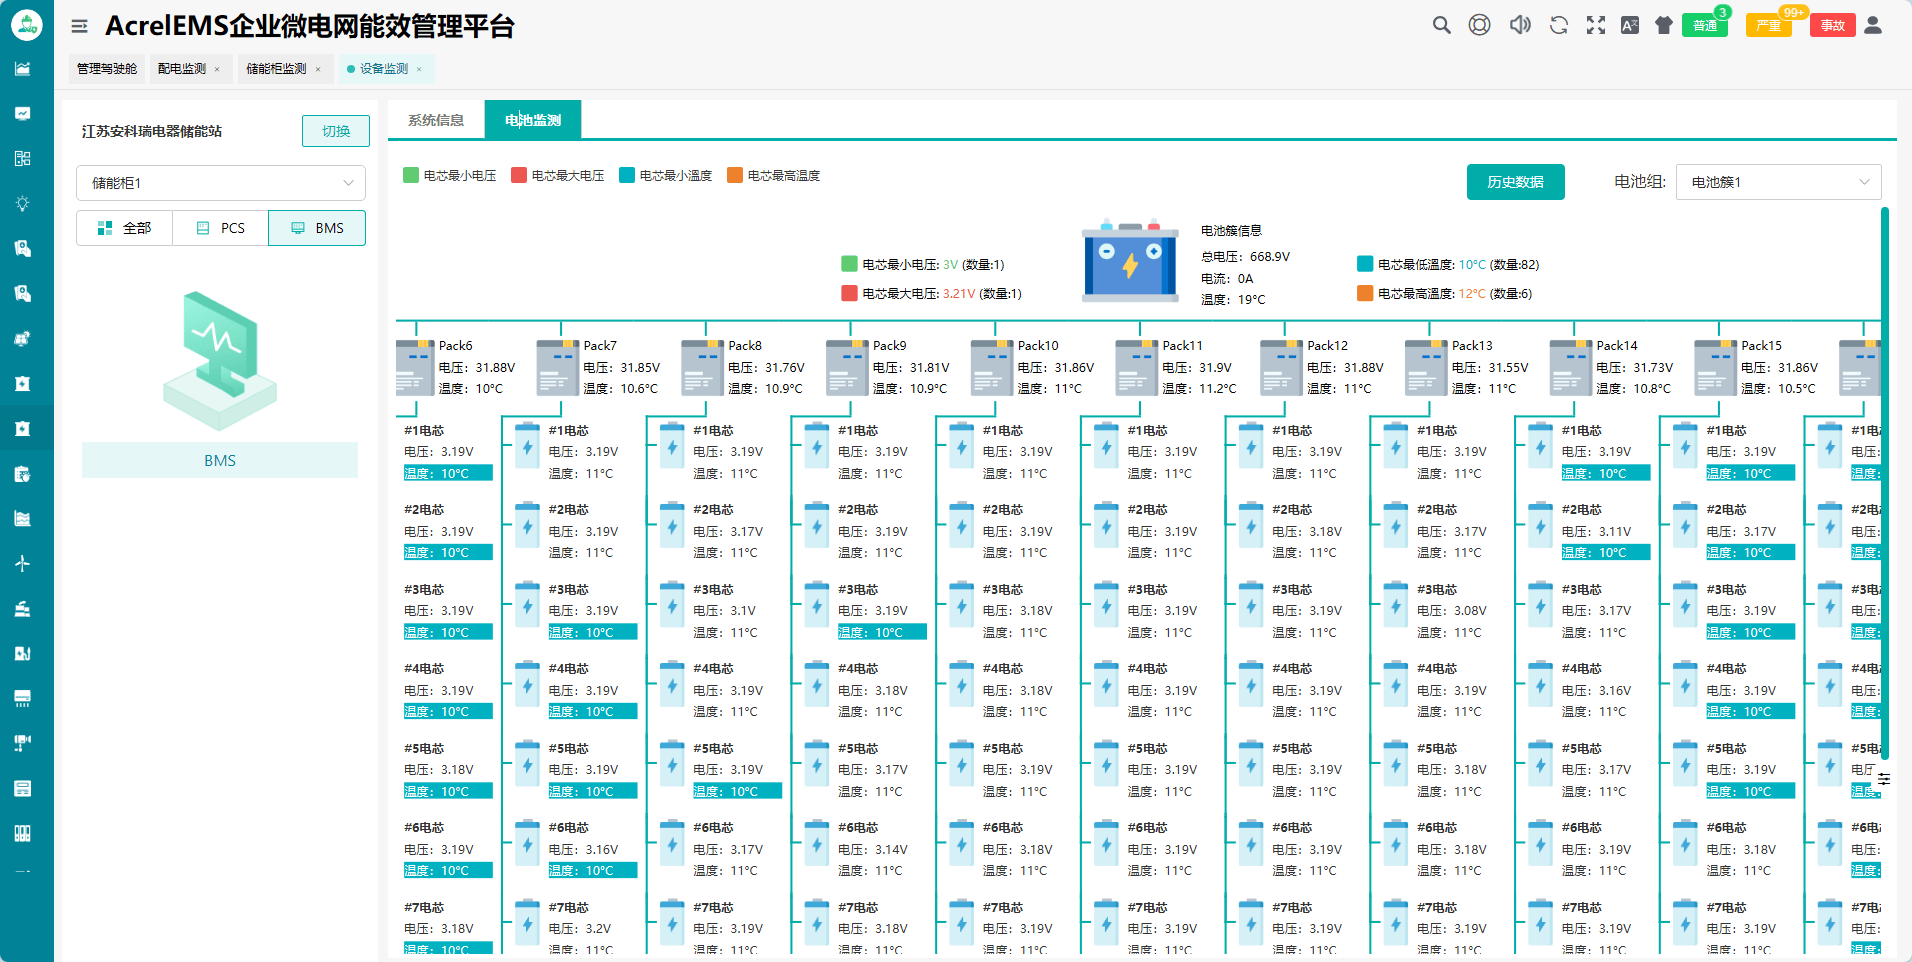Click the battery icon of Pack13 #6 cell
The height and width of the screenshot is (962, 1912).
tap(1395, 842)
